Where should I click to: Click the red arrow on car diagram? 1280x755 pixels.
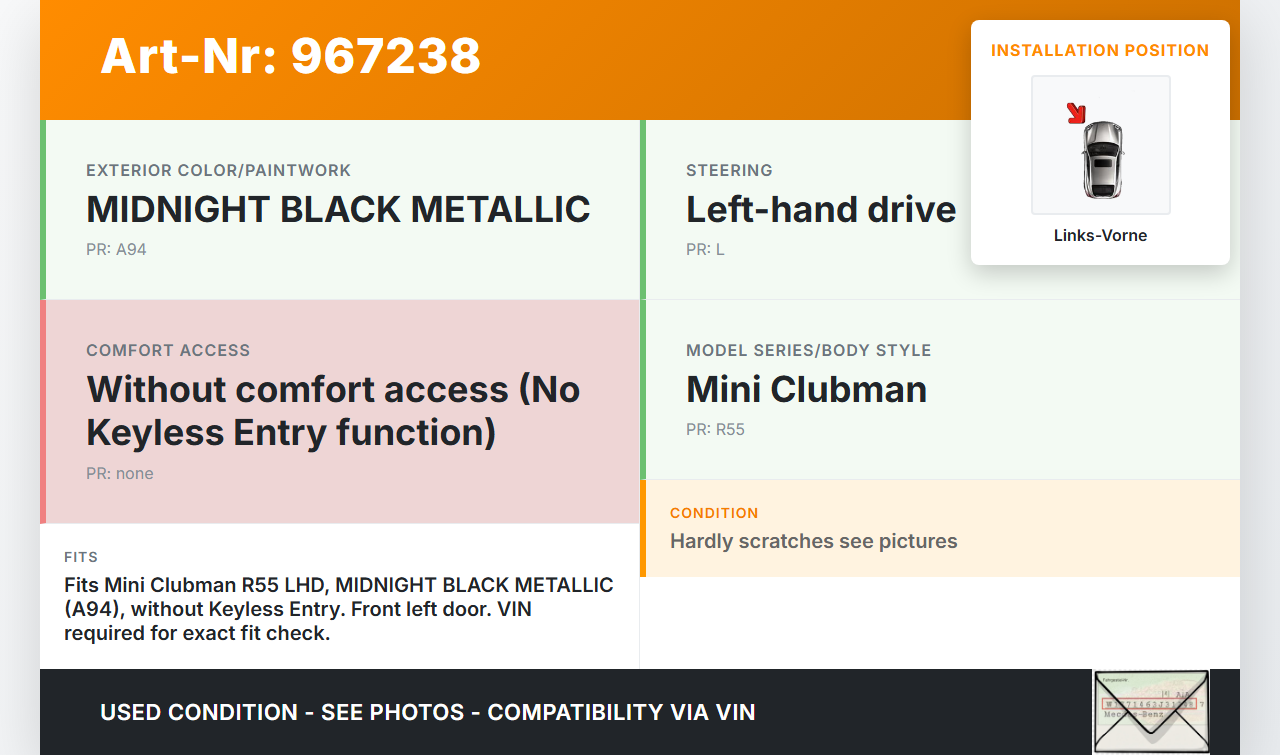1076,113
